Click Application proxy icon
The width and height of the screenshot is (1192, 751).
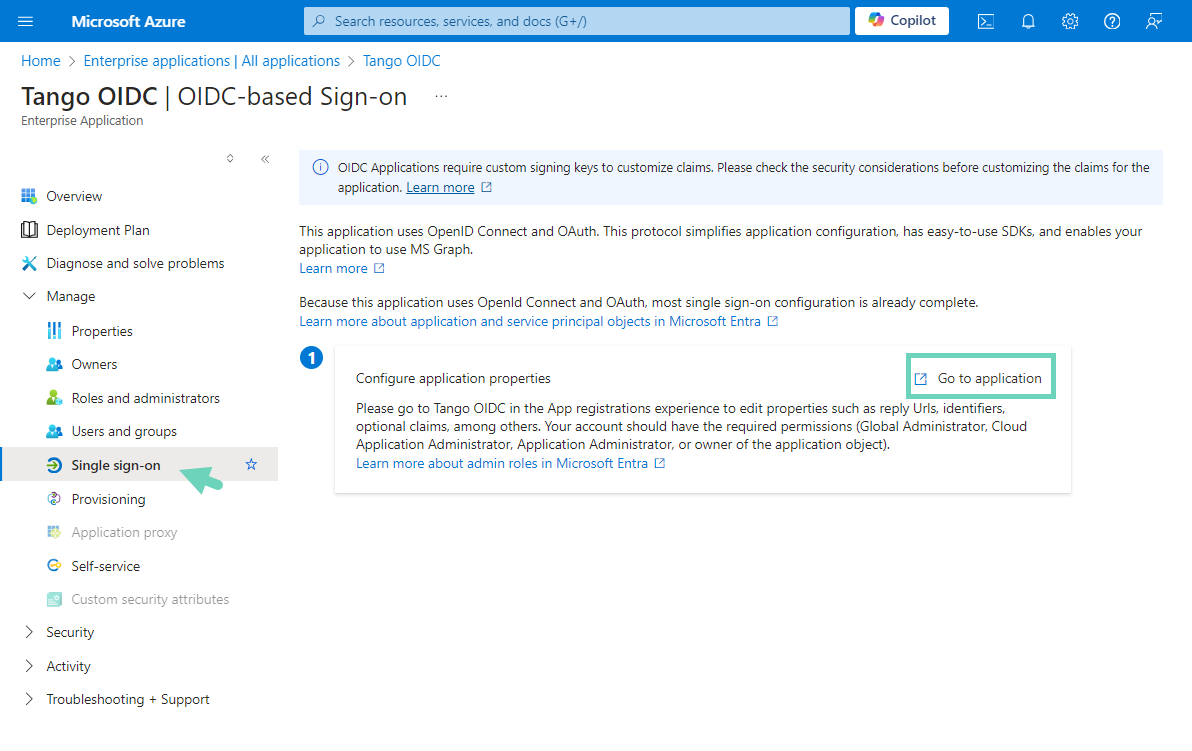click(x=54, y=532)
